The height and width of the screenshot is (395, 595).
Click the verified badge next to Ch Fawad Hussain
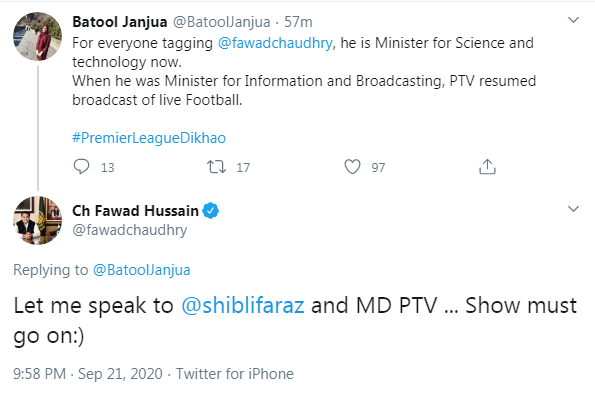point(211,211)
